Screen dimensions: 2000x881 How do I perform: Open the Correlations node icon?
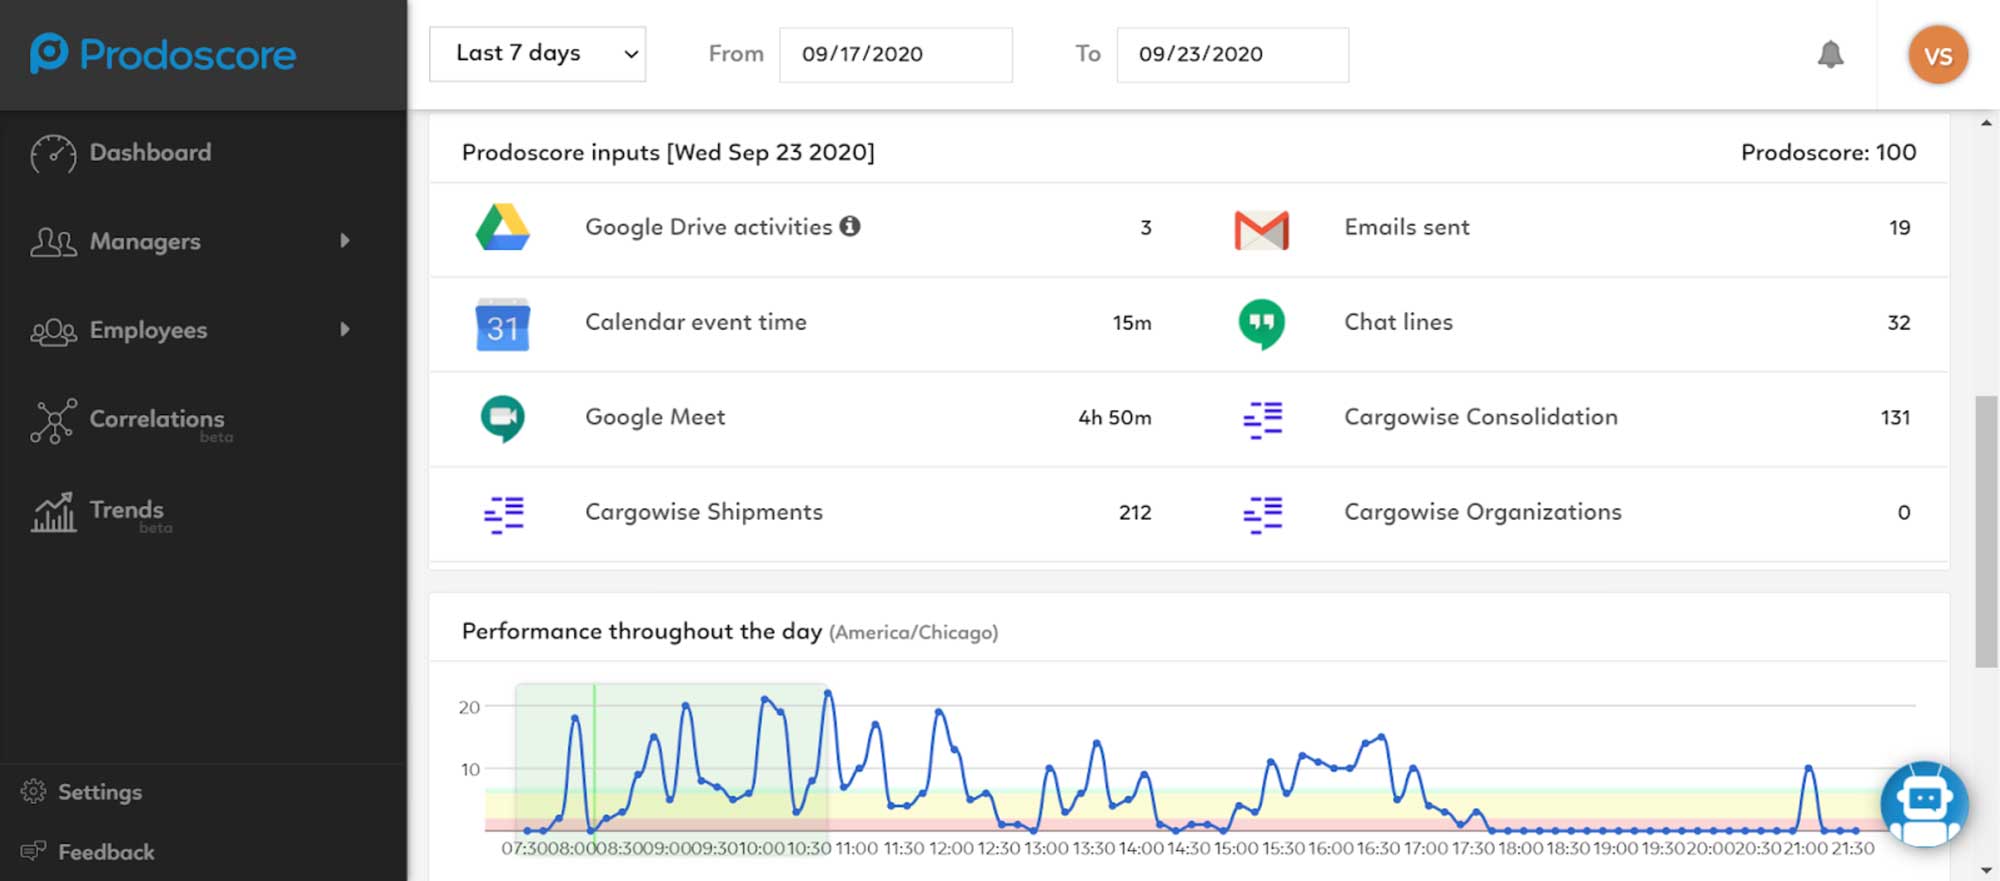point(53,421)
